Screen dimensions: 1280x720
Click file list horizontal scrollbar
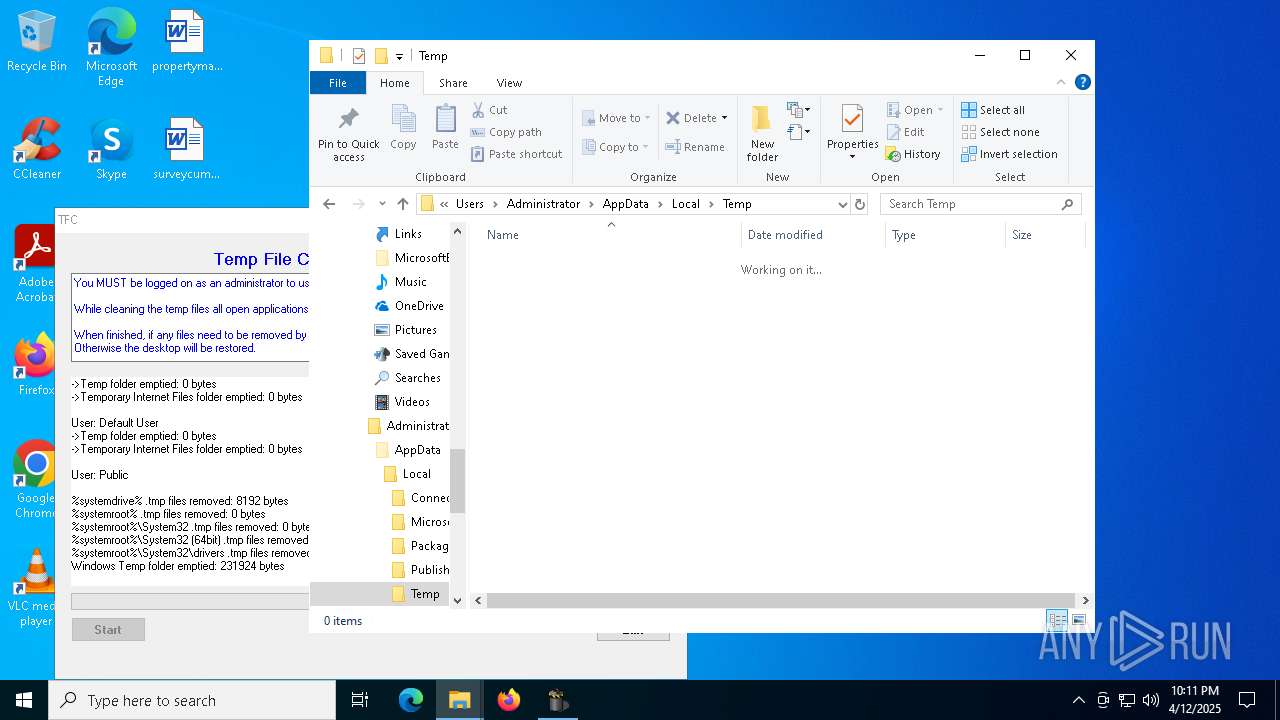[781, 600]
